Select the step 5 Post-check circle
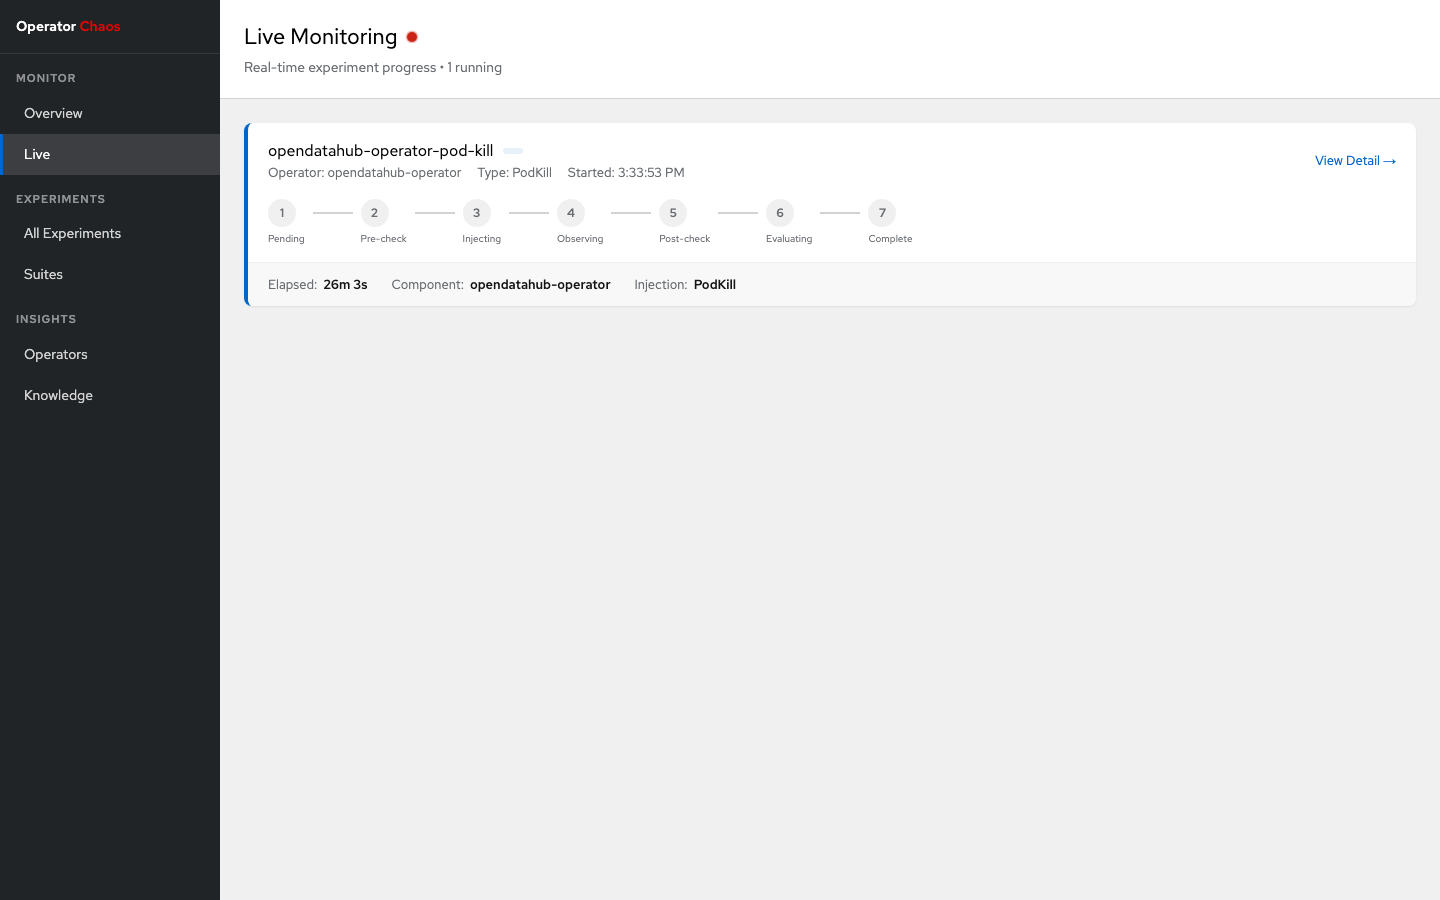The width and height of the screenshot is (1440, 900). pos(673,213)
